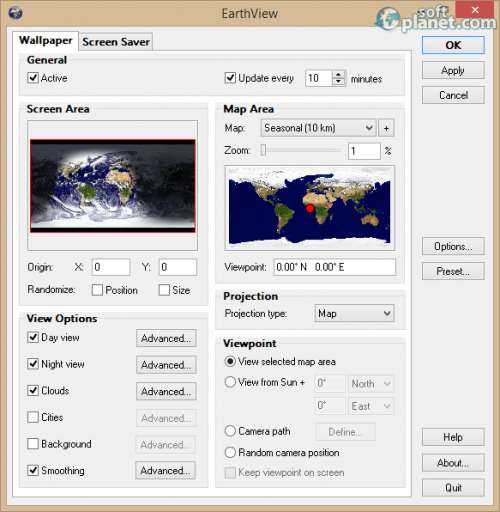The image size is (500, 512).
Task: Click the plus button next to Map dropdown
Action: [386, 128]
